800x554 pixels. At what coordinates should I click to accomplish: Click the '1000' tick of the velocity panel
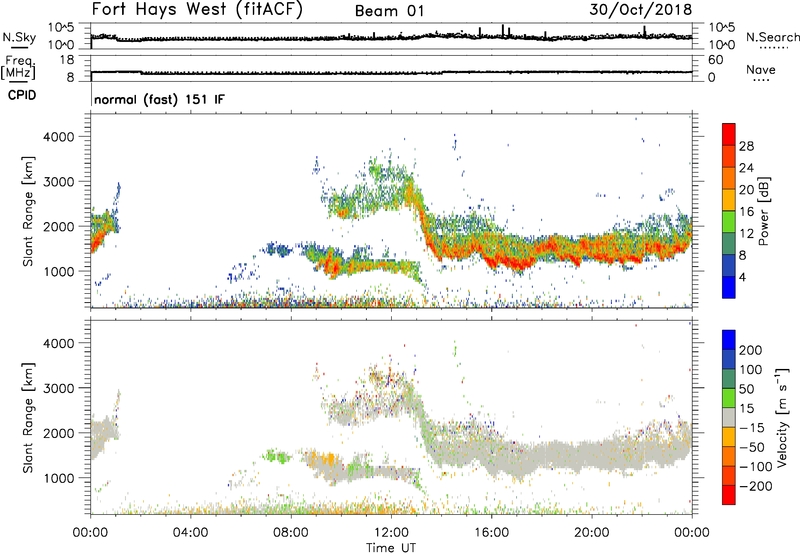click(58, 478)
